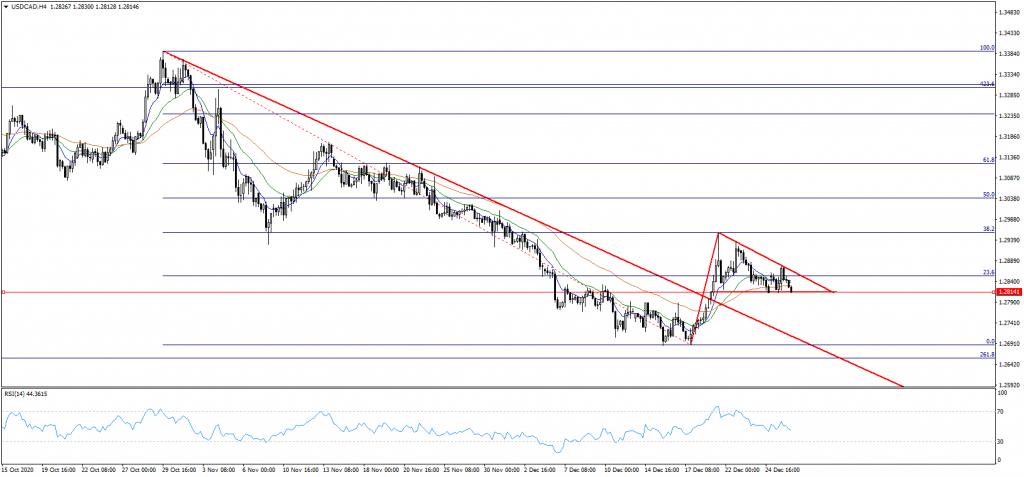Click the USDCAD,H4 chart title

click(x=30, y=5)
